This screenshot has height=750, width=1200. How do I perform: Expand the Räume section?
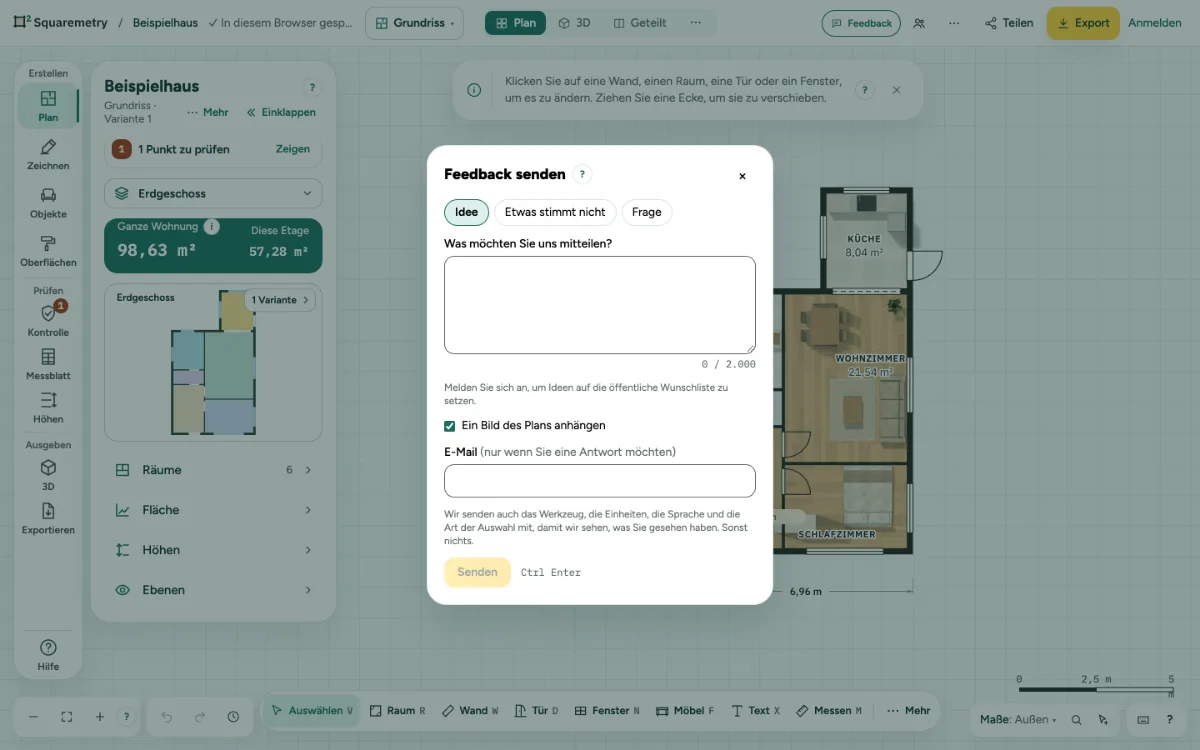213,470
